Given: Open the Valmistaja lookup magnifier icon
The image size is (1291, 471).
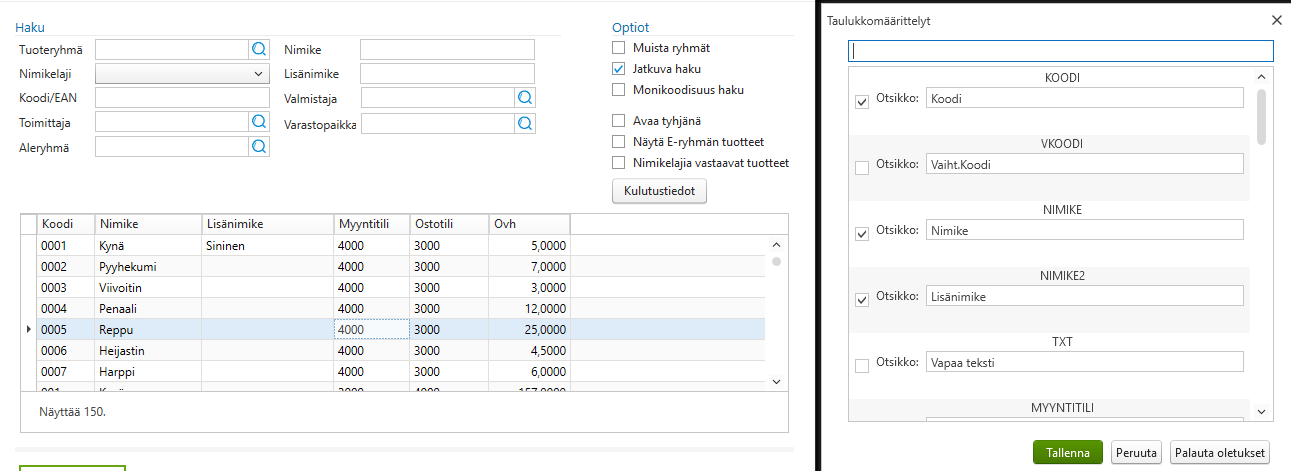Looking at the screenshot, I should click(x=525, y=98).
